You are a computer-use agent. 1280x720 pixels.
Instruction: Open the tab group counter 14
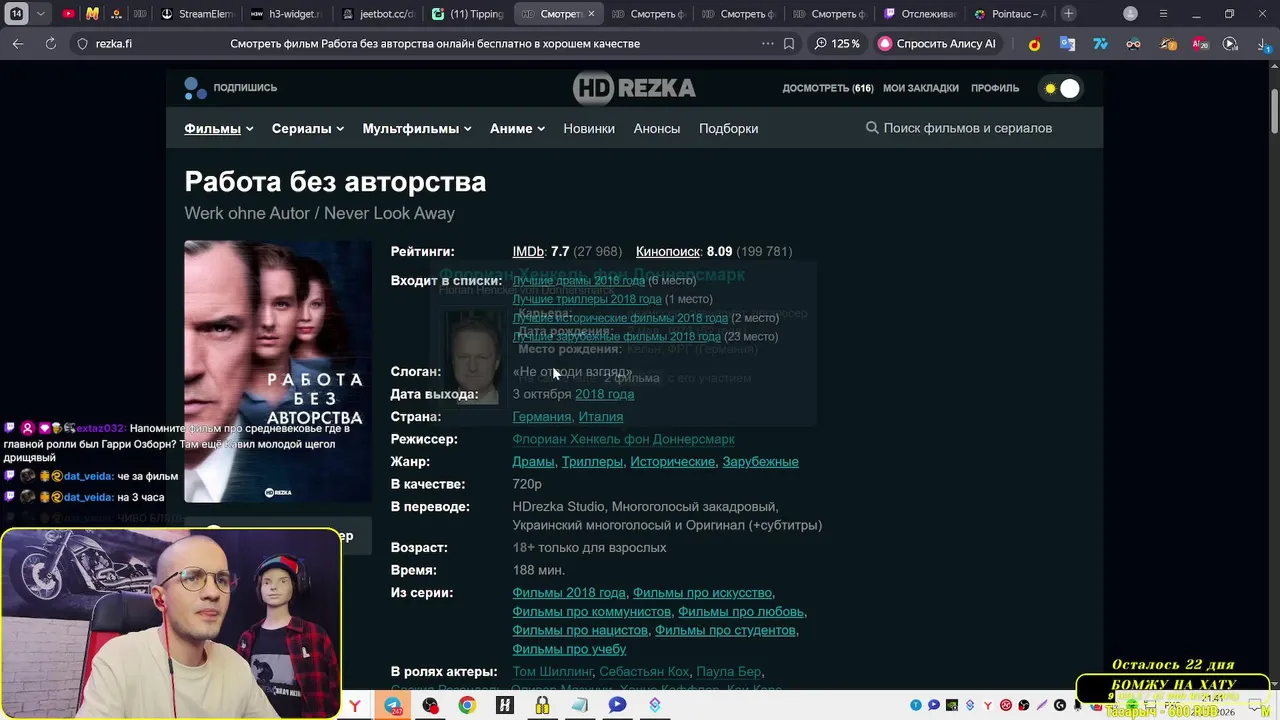click(16, 14)
